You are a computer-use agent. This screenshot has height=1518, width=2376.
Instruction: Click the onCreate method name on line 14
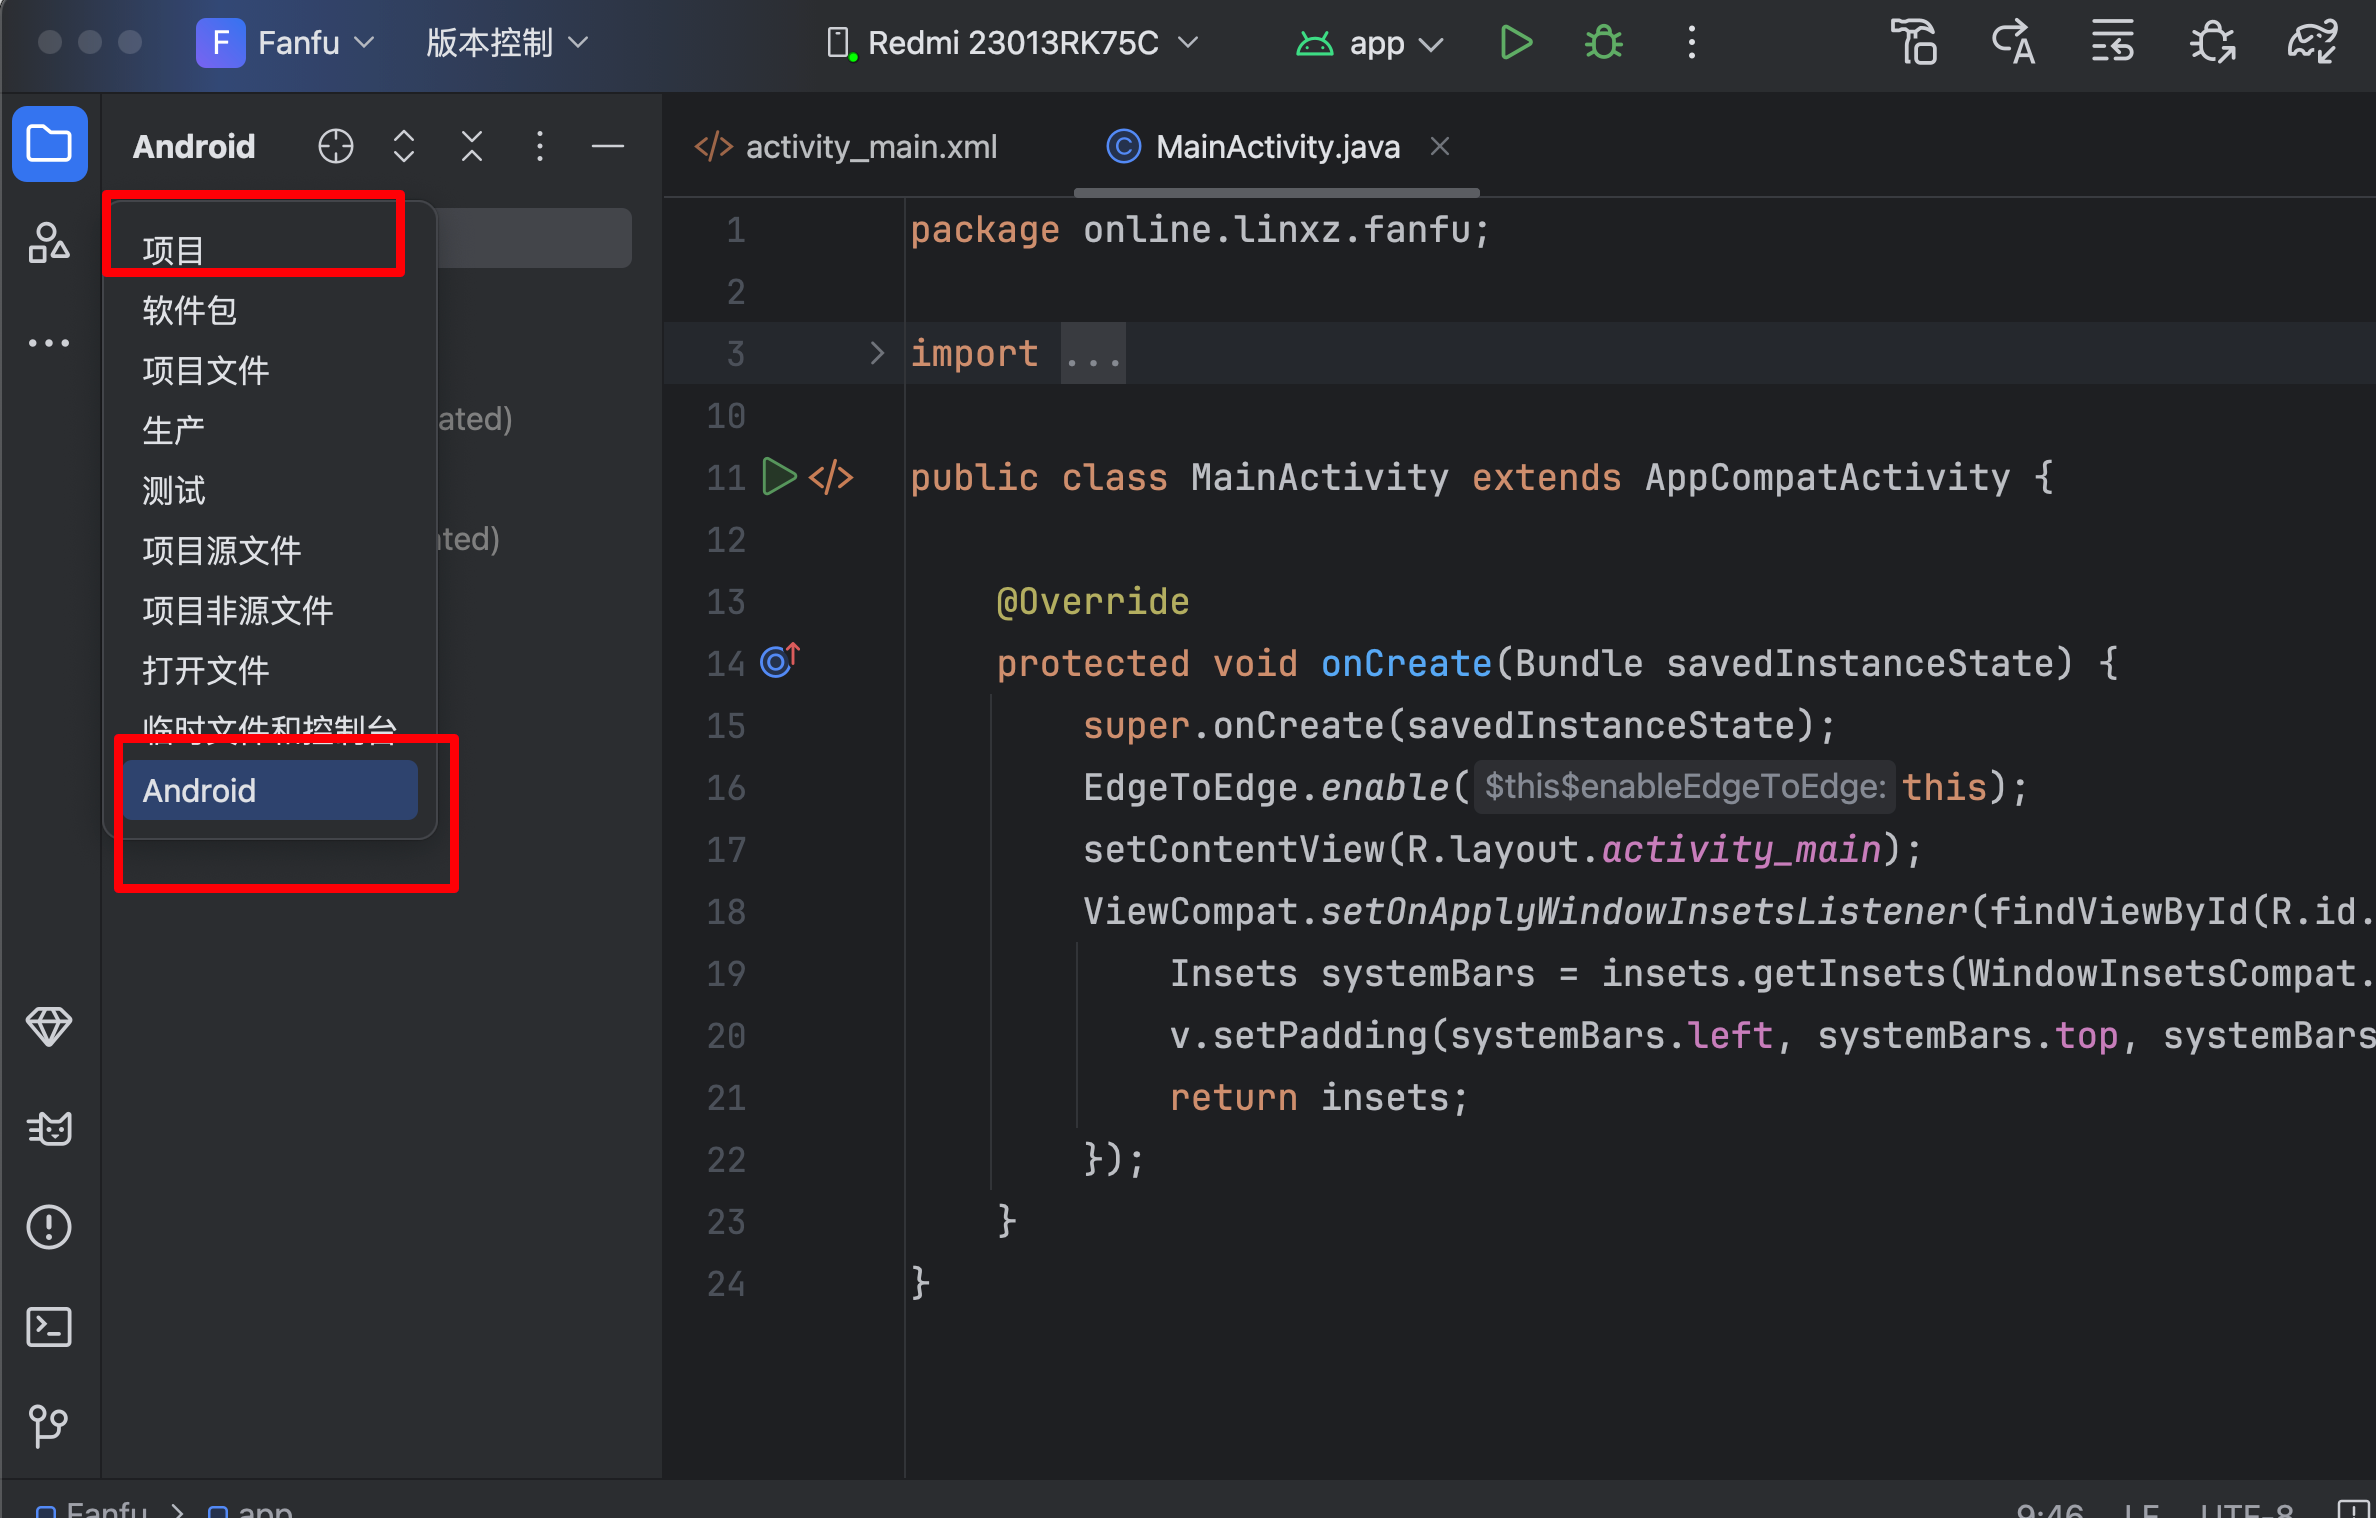pyautogui.click(x=1406, y=663)
